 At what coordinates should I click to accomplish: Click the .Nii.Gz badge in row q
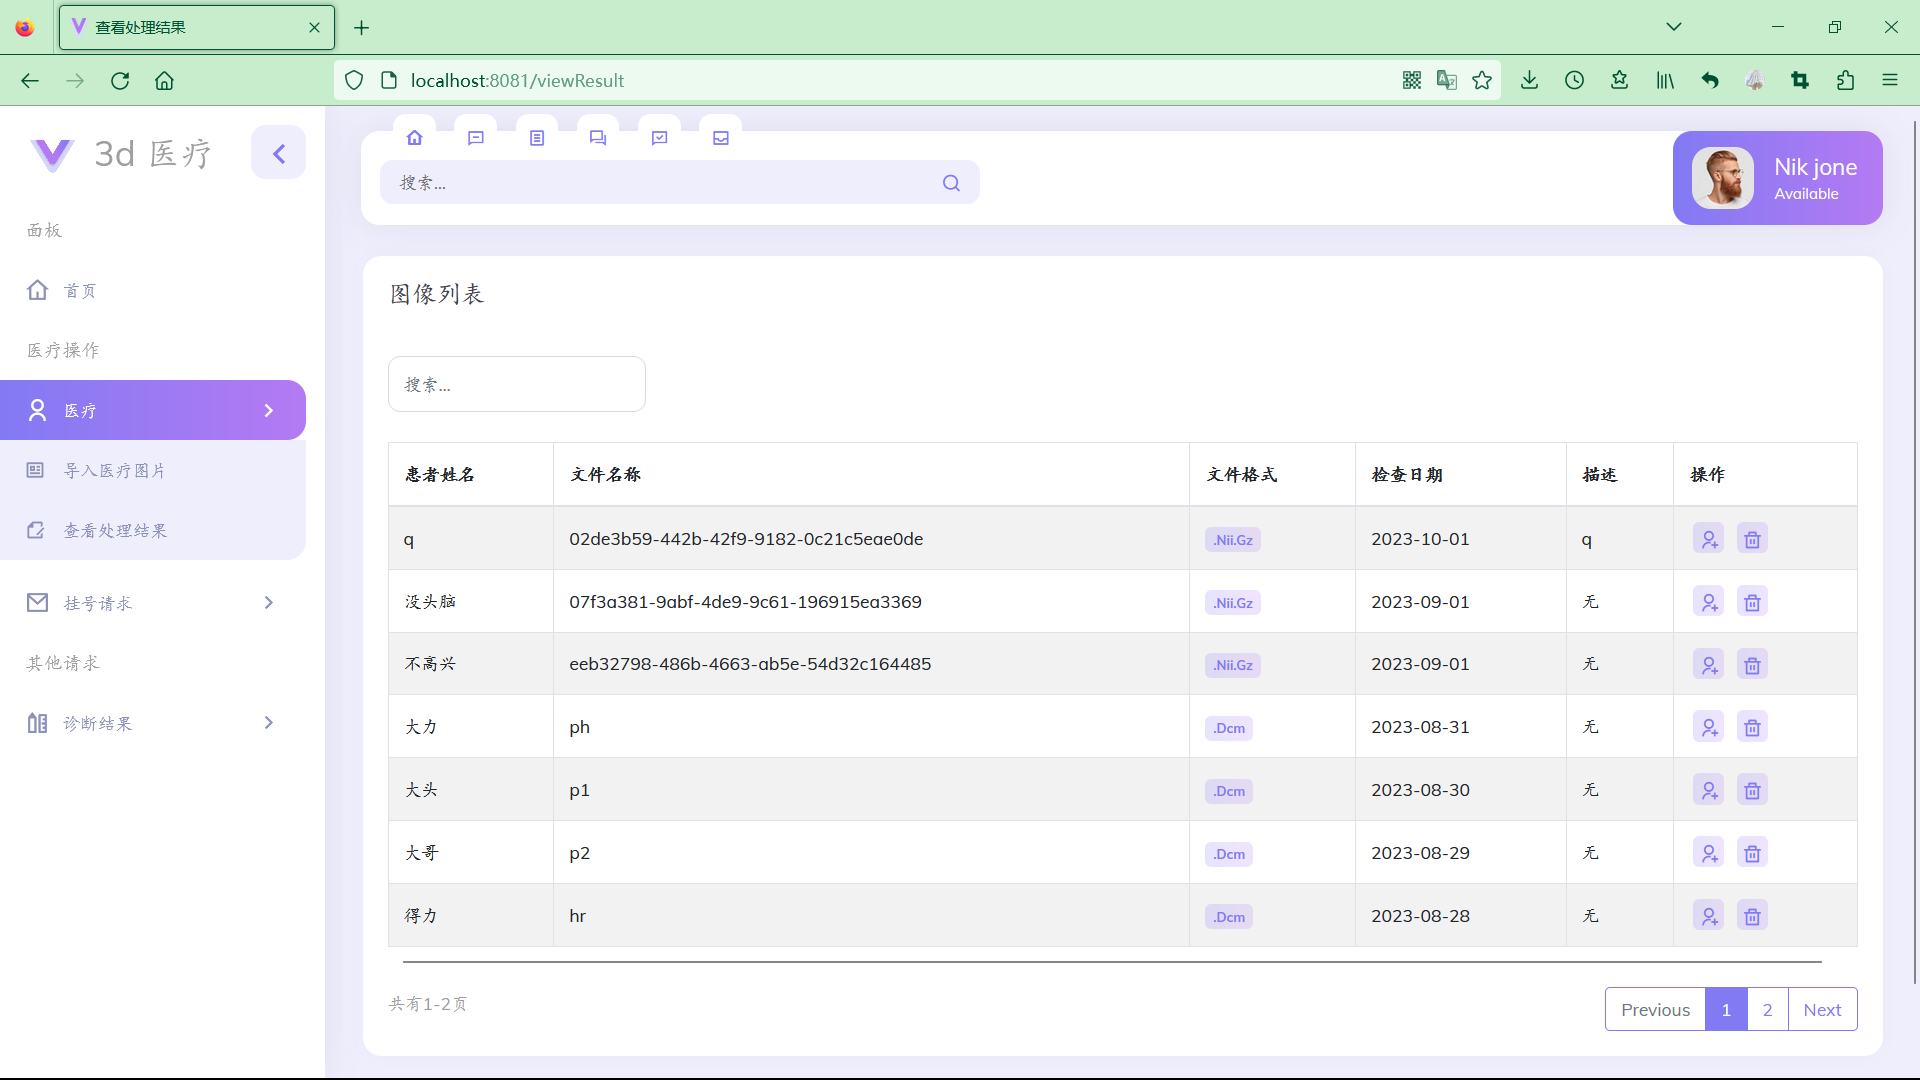(1233, 540)
